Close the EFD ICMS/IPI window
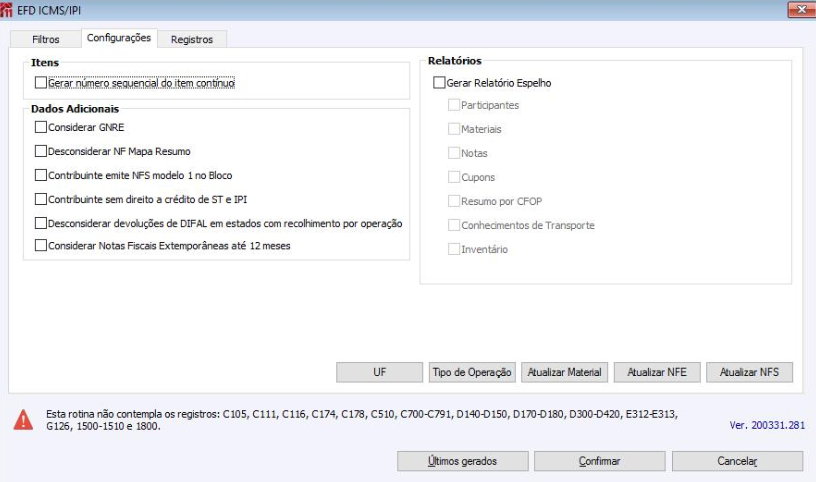 (x=799, y=10)
